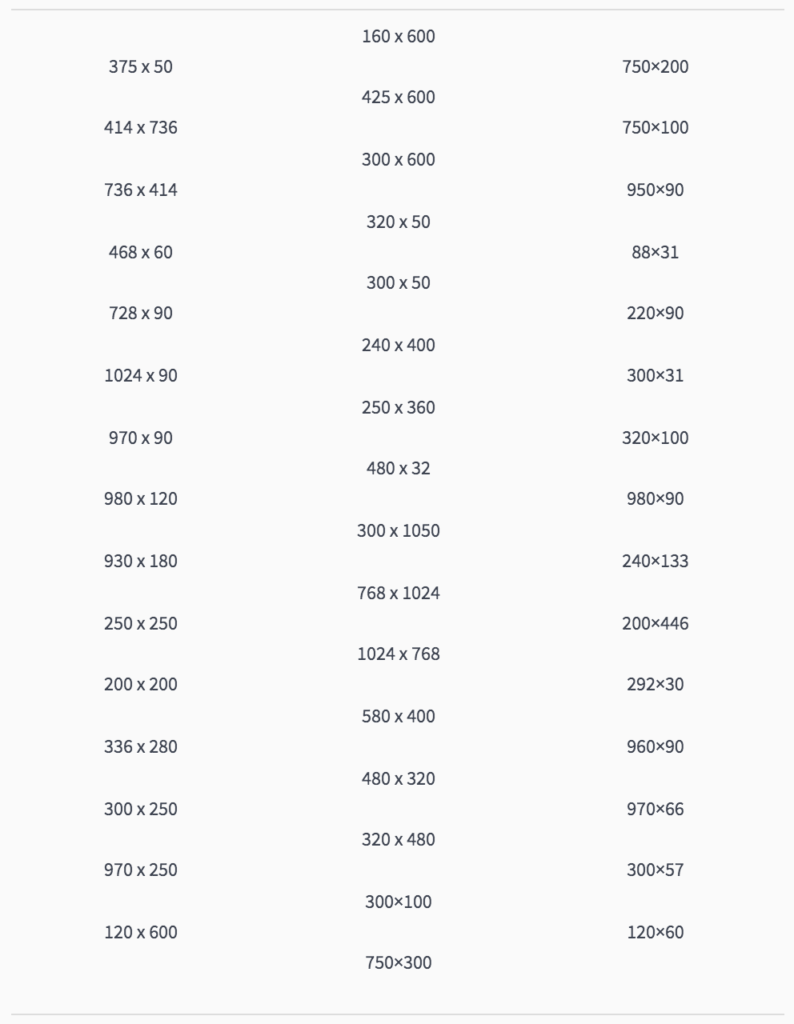Open the 320 x 480 size
Screen dimensions: 794x1024
[398, 839]
